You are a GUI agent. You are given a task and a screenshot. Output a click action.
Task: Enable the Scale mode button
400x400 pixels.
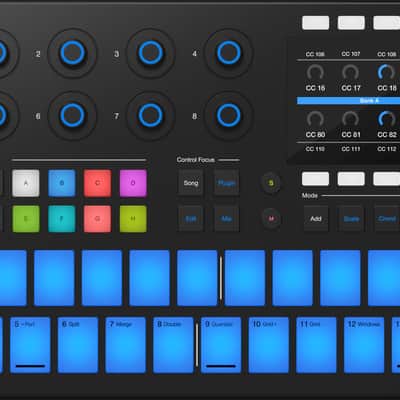[x=351, y=219]
